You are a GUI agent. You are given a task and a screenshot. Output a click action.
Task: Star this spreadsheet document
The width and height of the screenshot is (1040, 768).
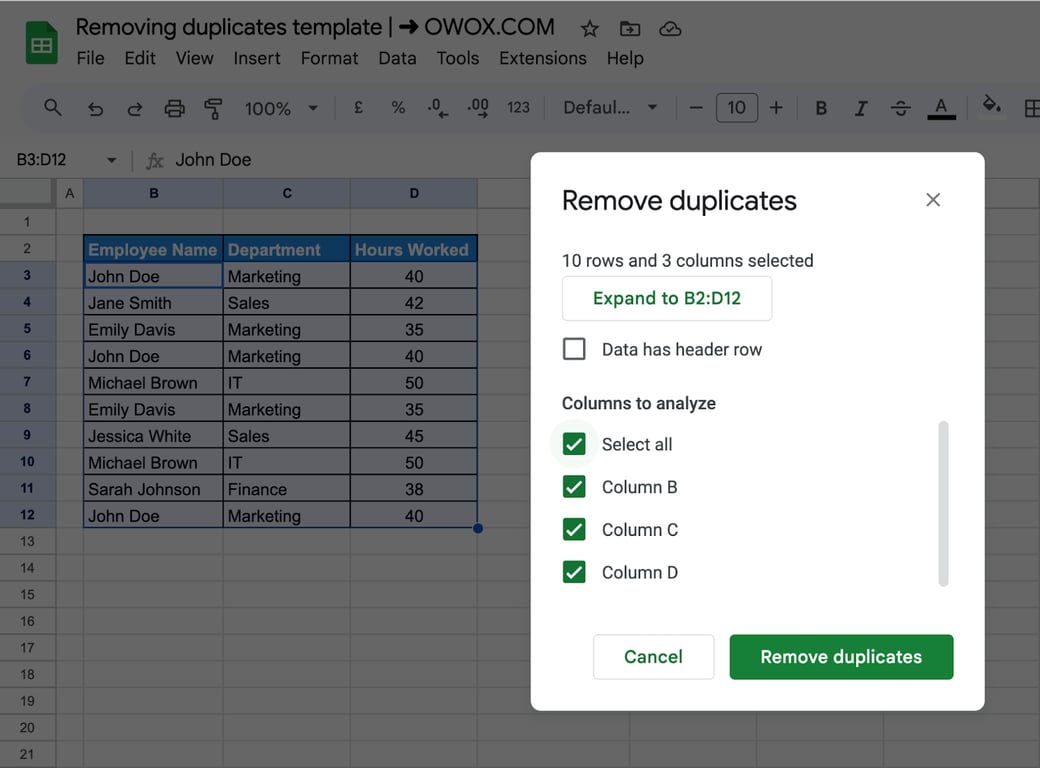[589, 29]
